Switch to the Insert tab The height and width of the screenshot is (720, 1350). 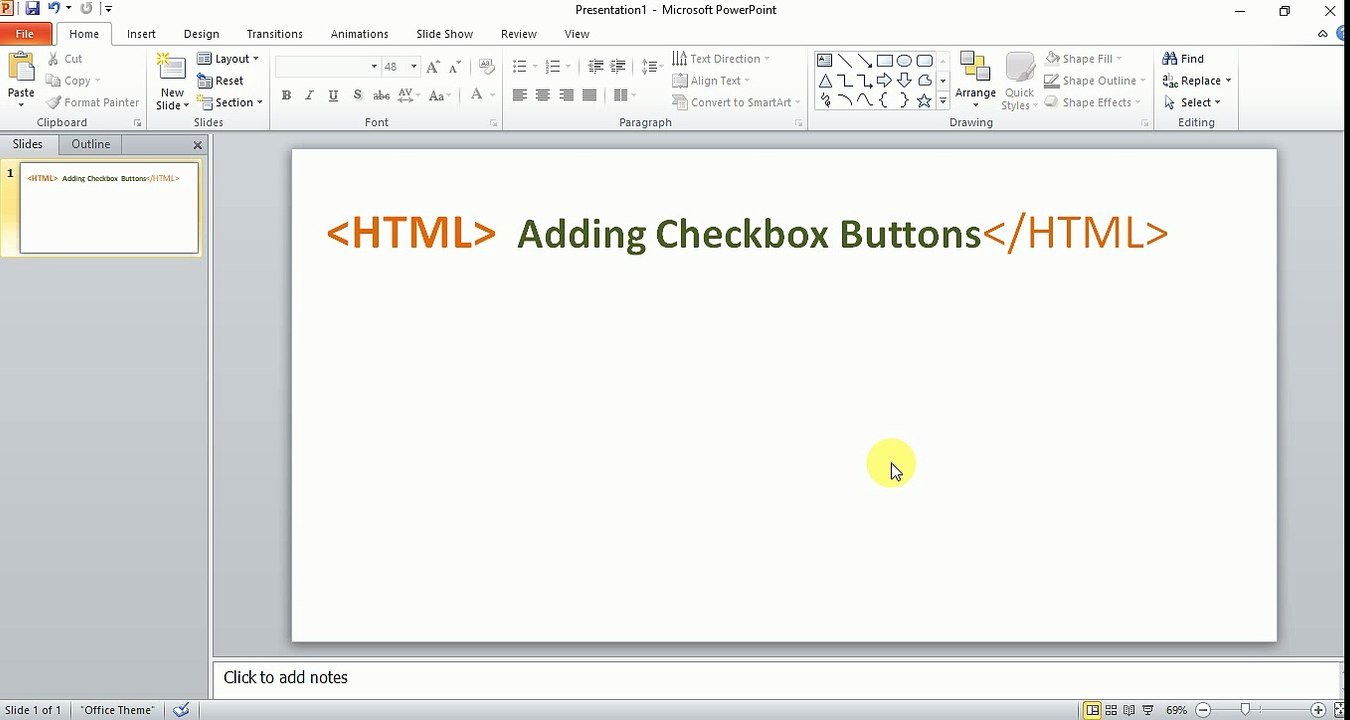[141, 34]
